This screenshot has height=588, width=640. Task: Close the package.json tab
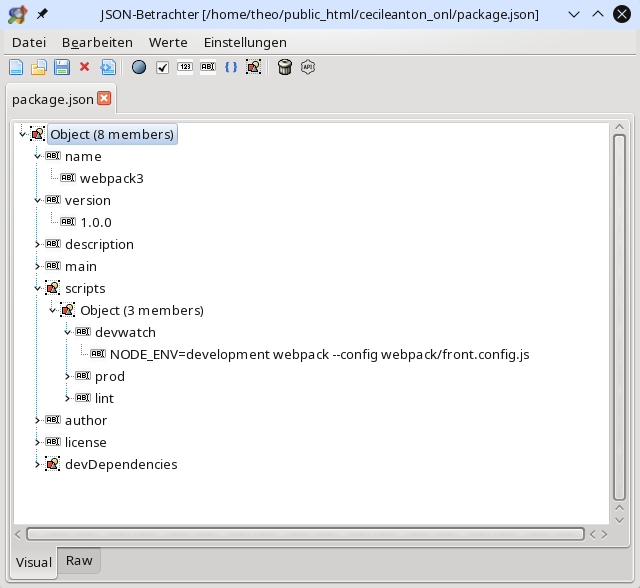pyautogui.click(x=104, y=99)
